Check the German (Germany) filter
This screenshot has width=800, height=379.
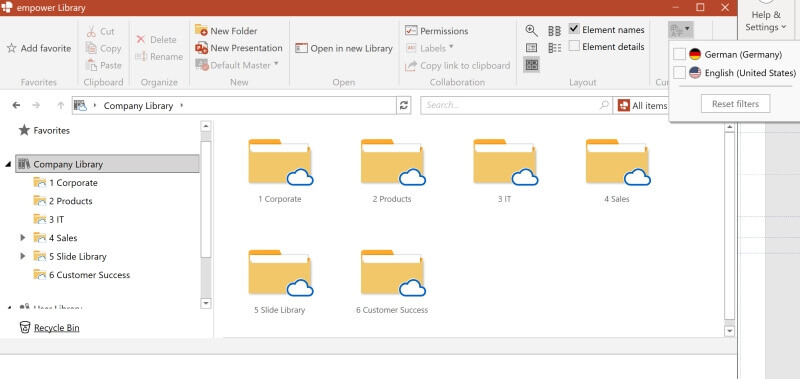tap(679, 54)
